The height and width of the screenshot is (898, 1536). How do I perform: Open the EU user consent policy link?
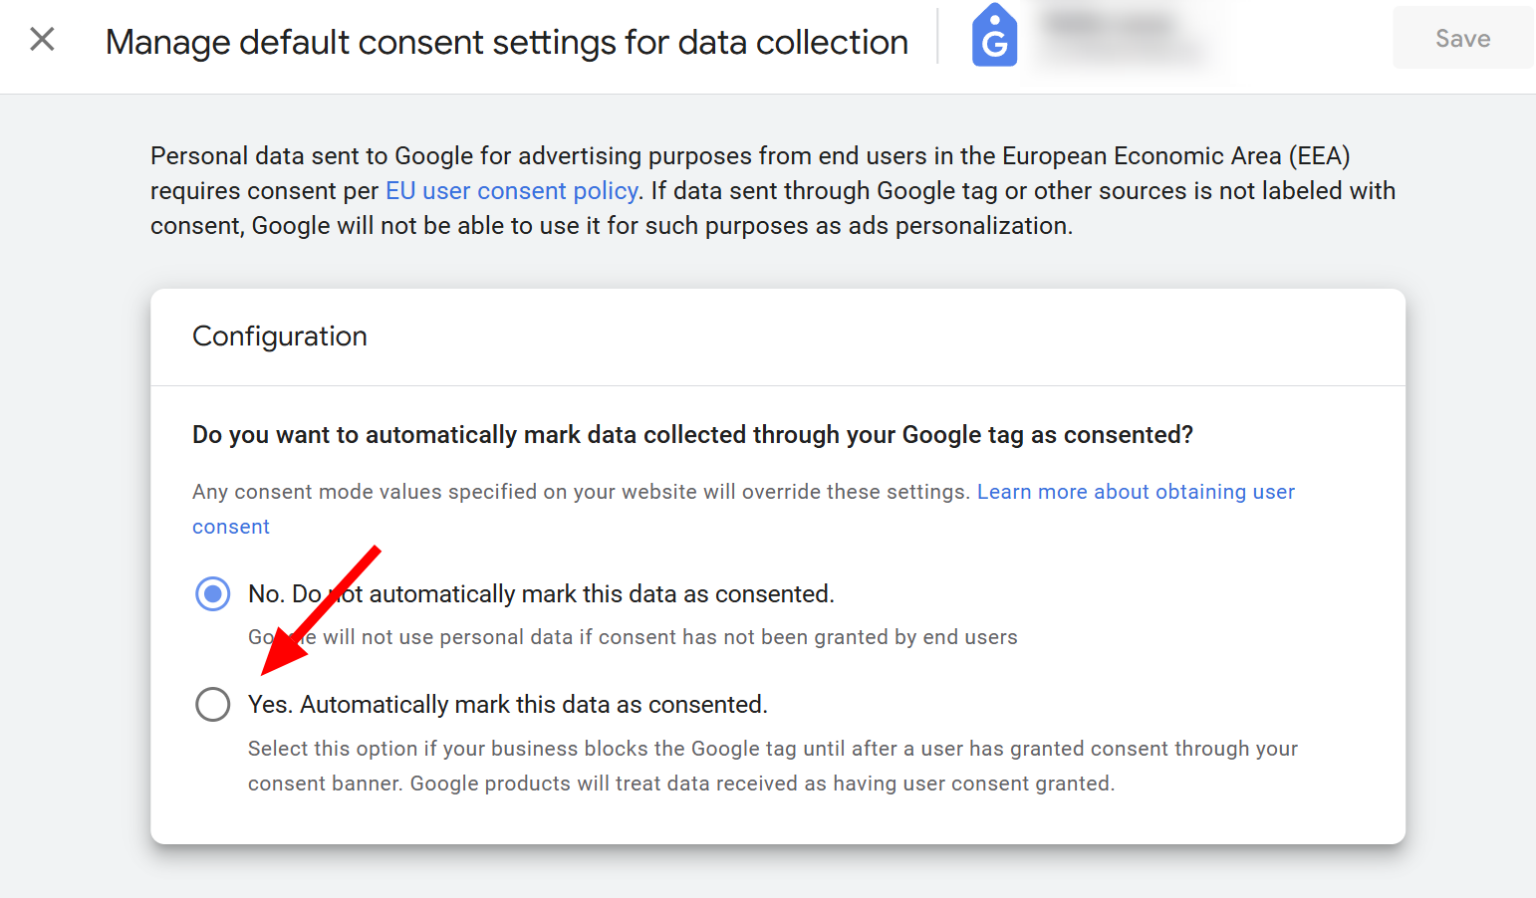511,191
